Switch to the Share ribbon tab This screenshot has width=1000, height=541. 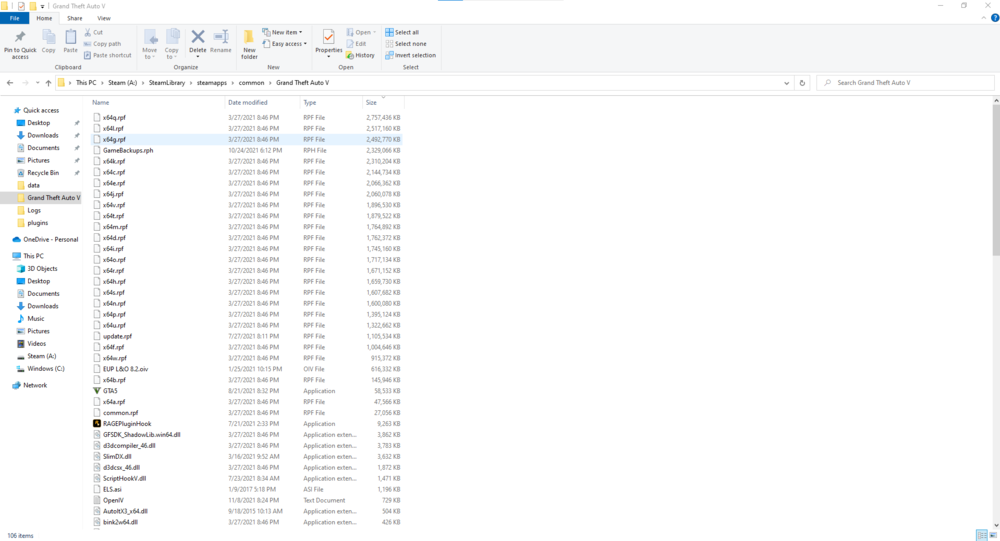pos(75,19)
